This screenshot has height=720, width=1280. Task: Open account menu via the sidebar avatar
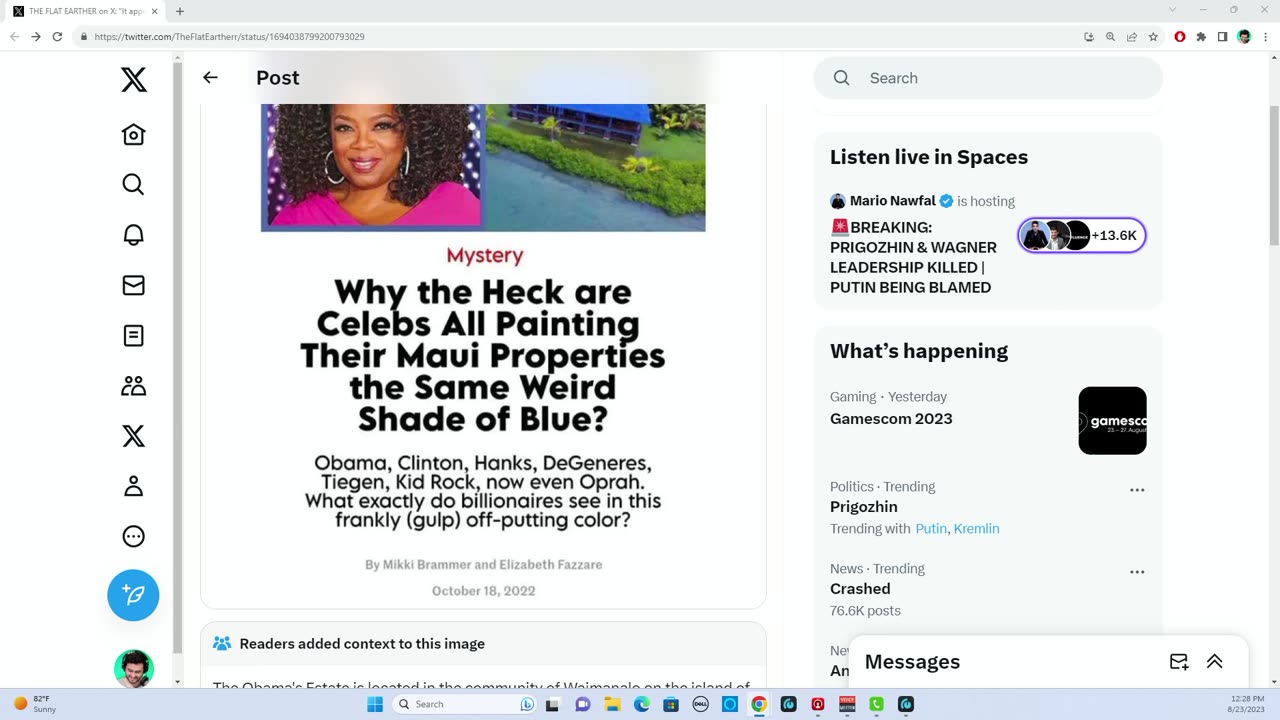(x=133, y=669)
